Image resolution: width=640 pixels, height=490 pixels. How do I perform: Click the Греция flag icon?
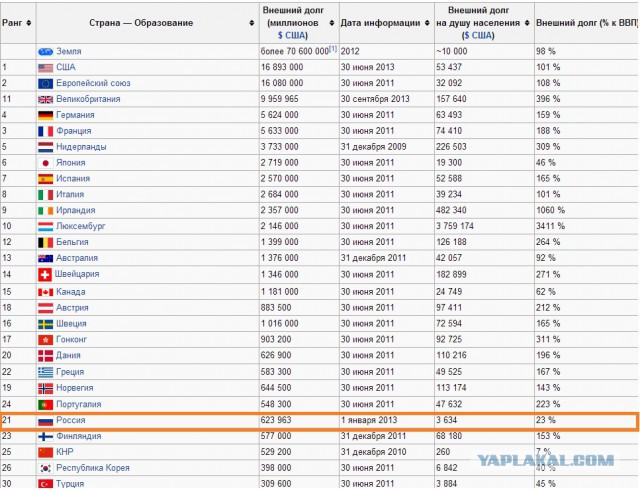pos(45,372)
